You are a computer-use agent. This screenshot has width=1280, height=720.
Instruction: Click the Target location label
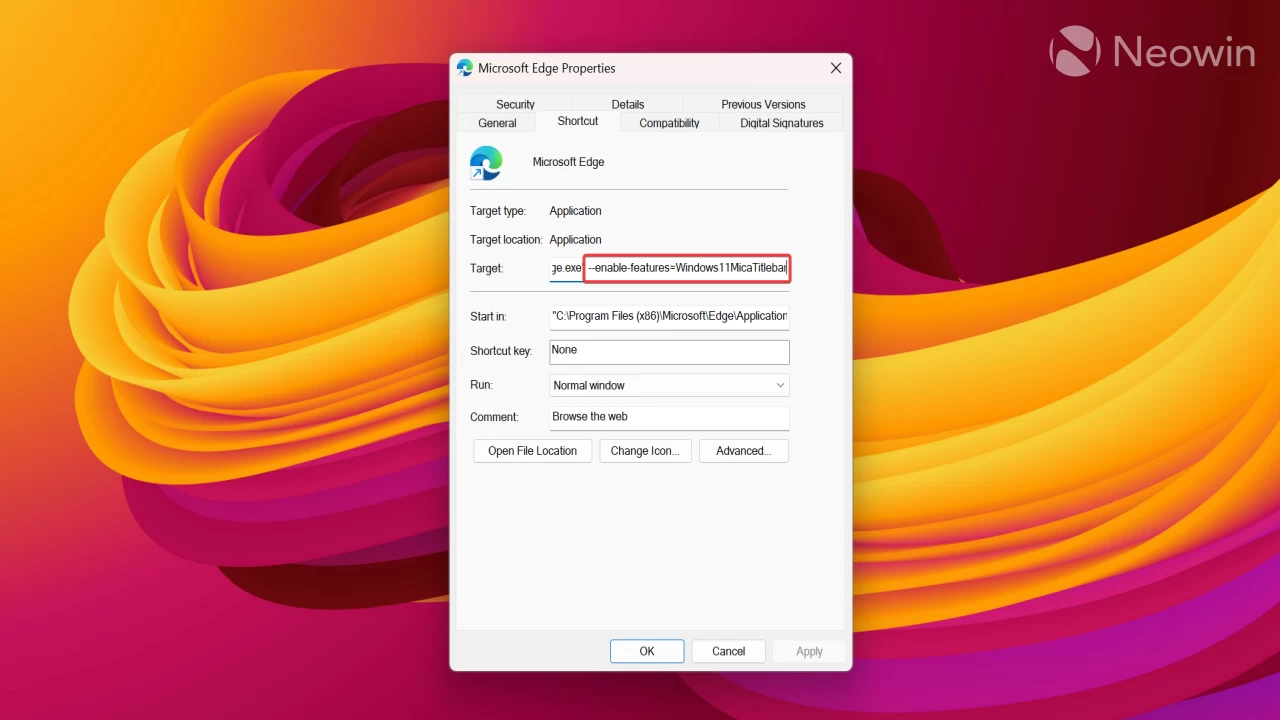(506, 240)
